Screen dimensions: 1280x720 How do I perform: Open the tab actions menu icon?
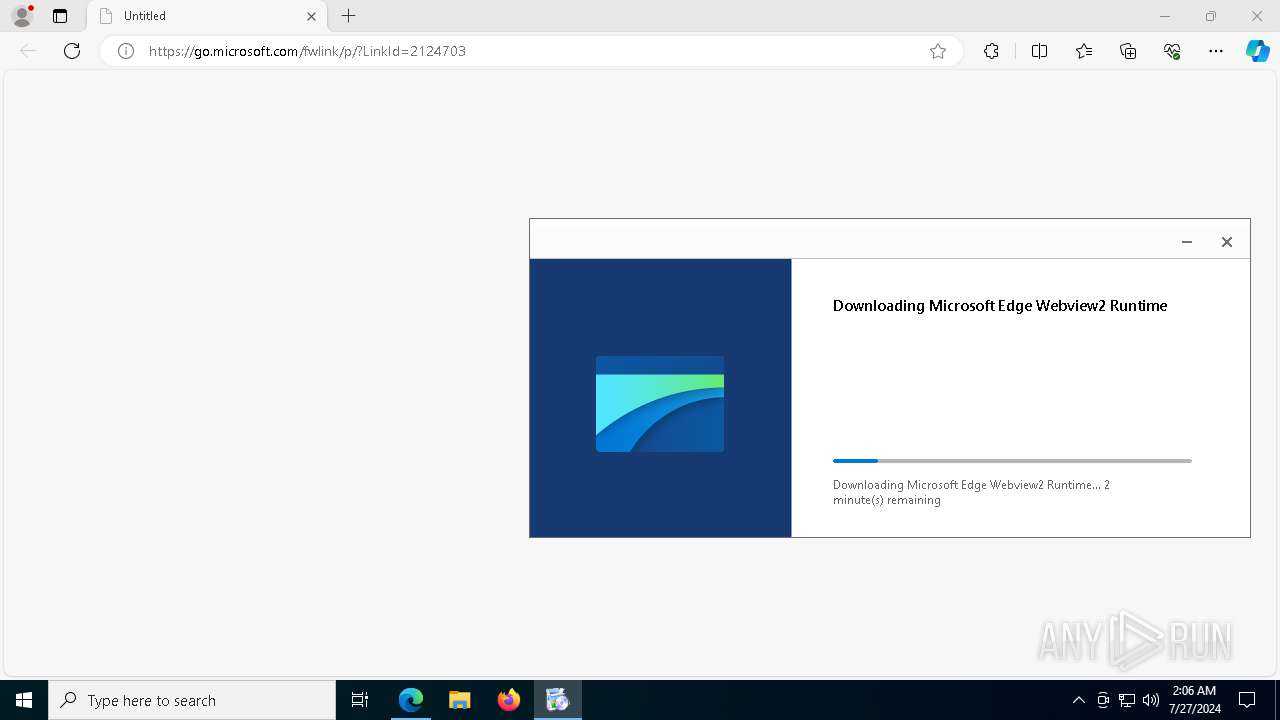[x=60, y=16]
